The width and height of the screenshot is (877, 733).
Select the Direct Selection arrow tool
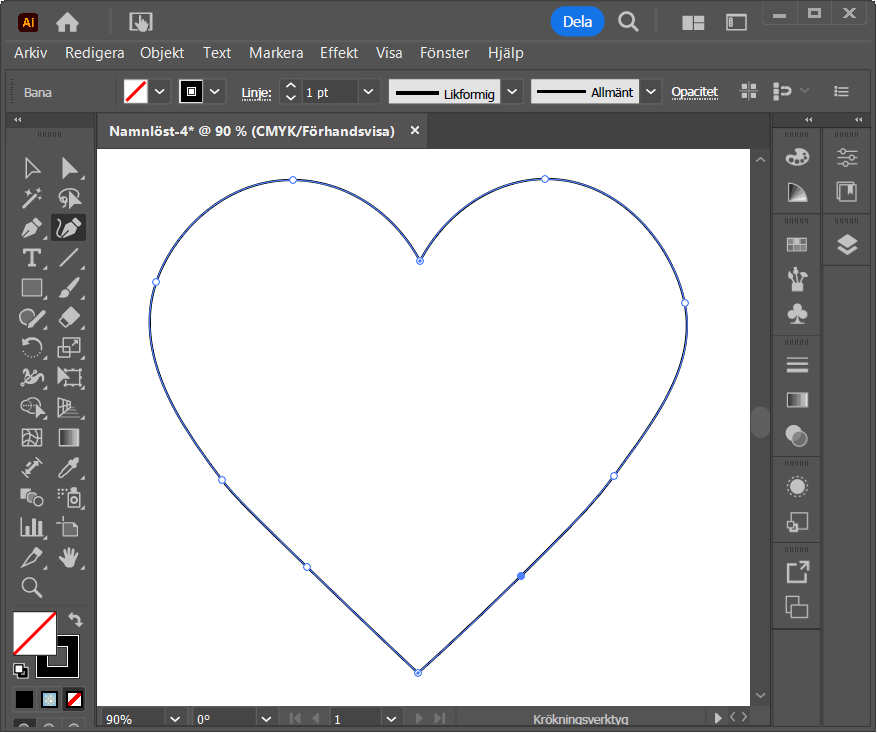[x=69, y=168]
